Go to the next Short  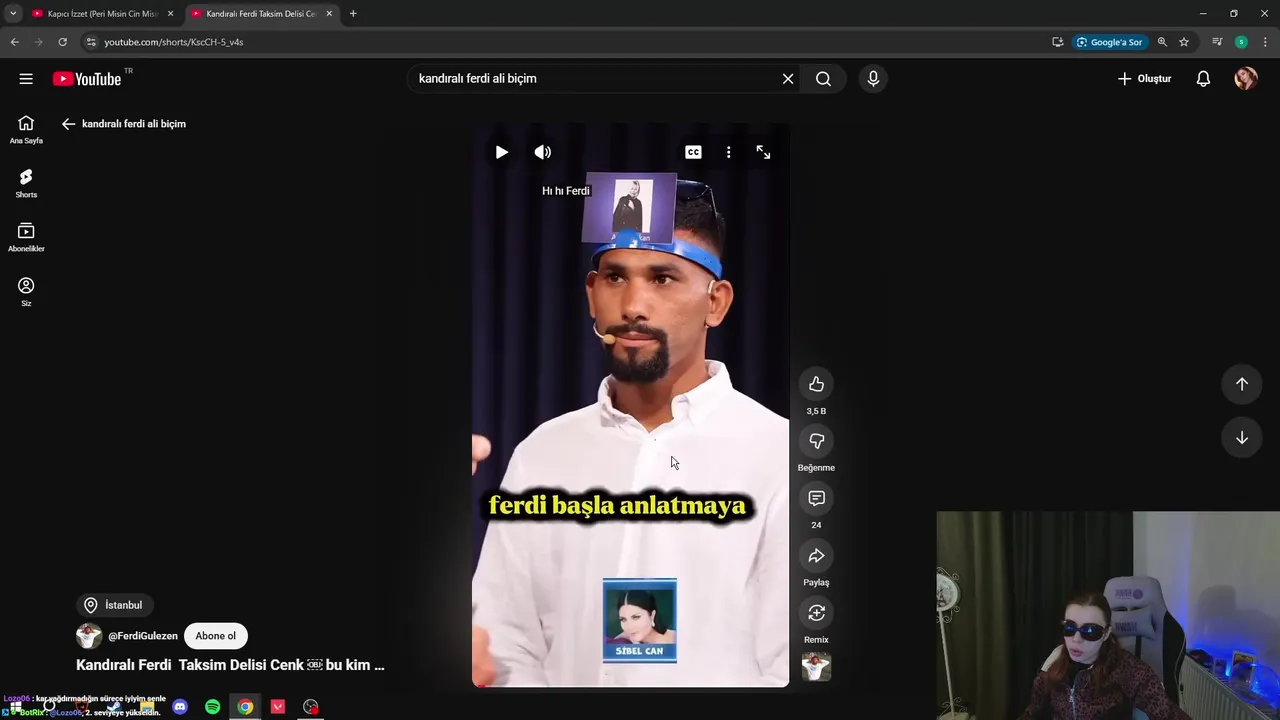click(x=1241, y=438)
